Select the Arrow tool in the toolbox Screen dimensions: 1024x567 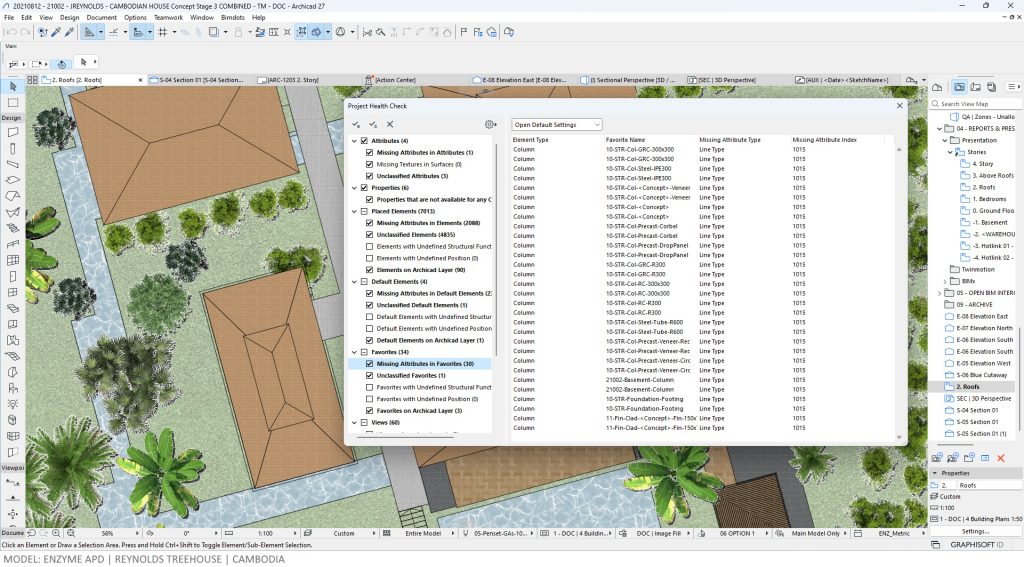coord(13,86)
